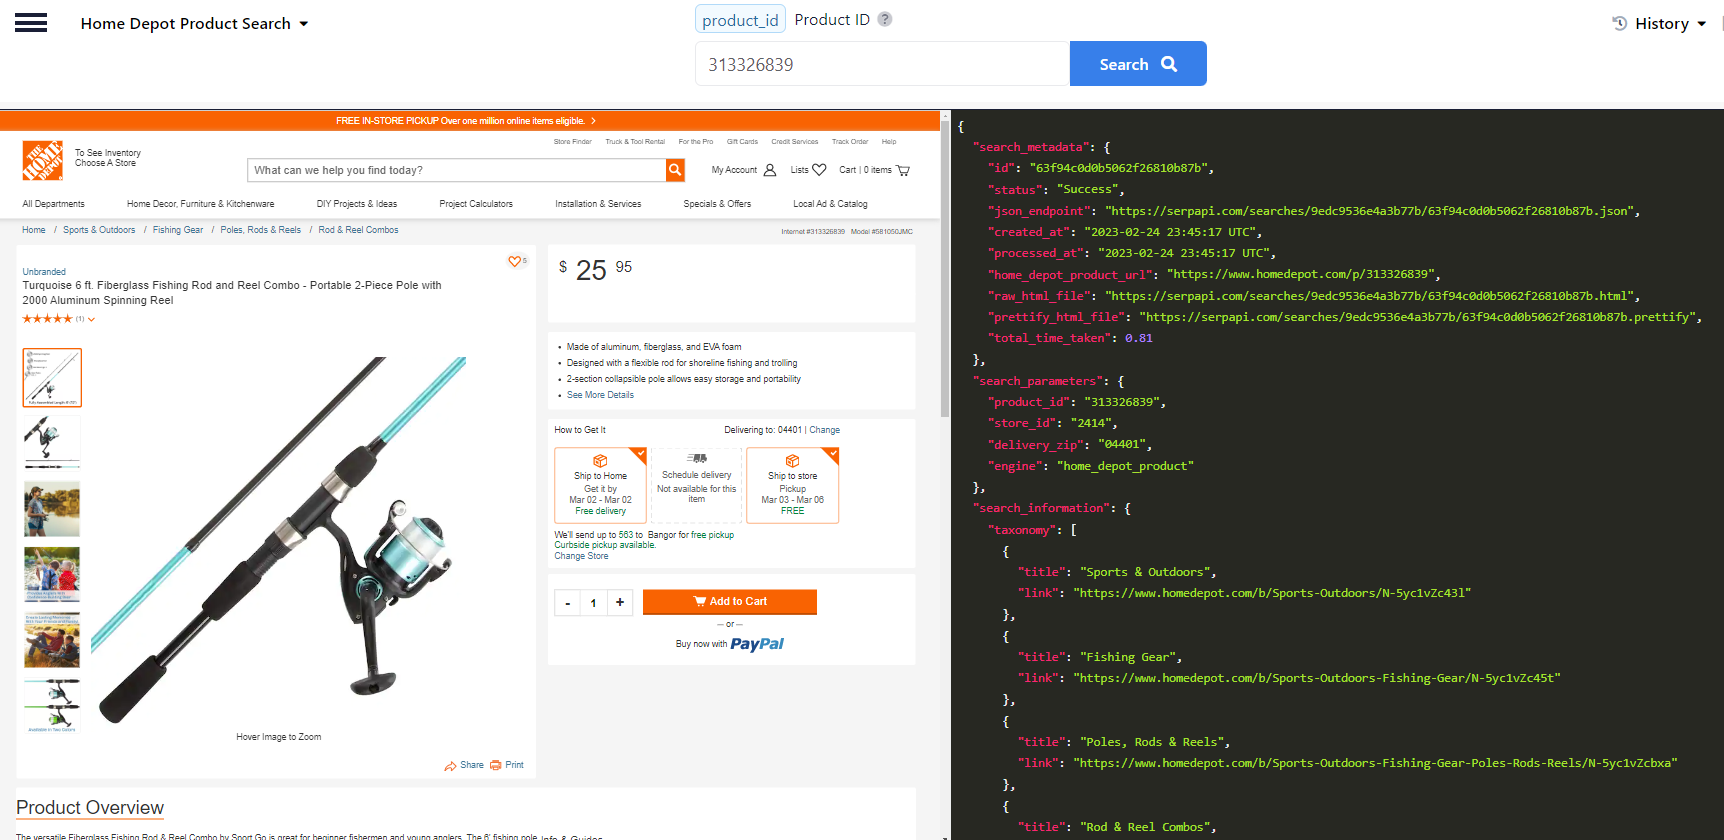The height and width of the screenshot is (840, 1724).
Task: Click home_depot_product_url link in JSON
Action: [1303, 274]
